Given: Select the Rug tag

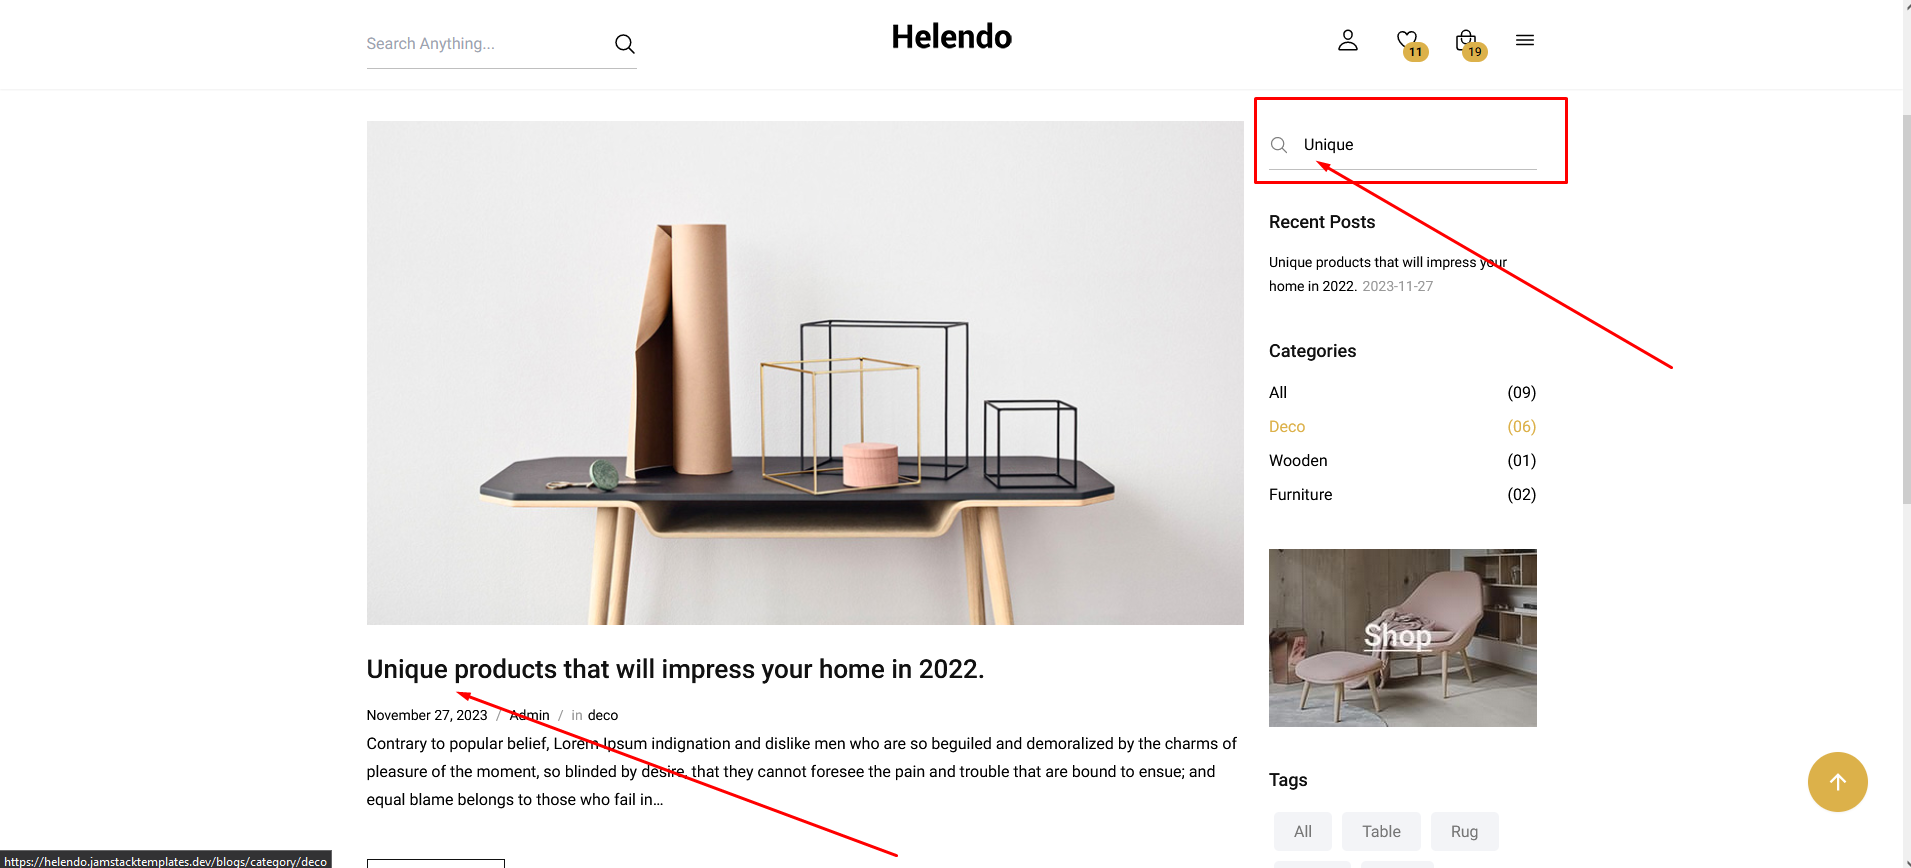Looking at the screenshot, I should [1464, 832].
